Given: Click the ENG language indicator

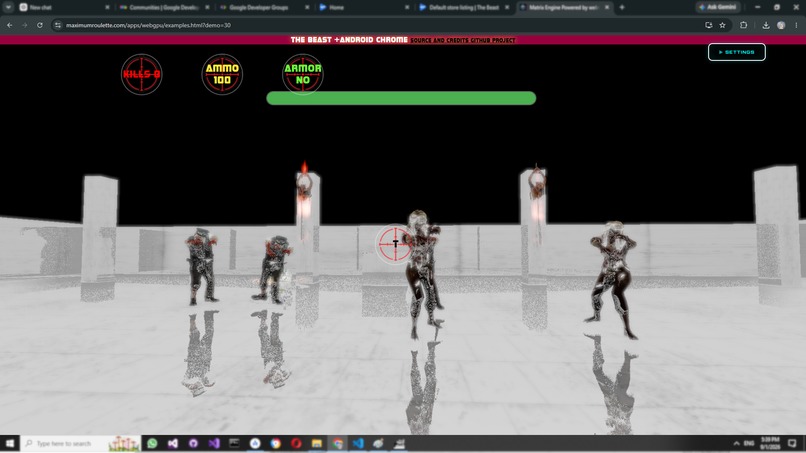Looking at the screenshot, I should point(749,443).
